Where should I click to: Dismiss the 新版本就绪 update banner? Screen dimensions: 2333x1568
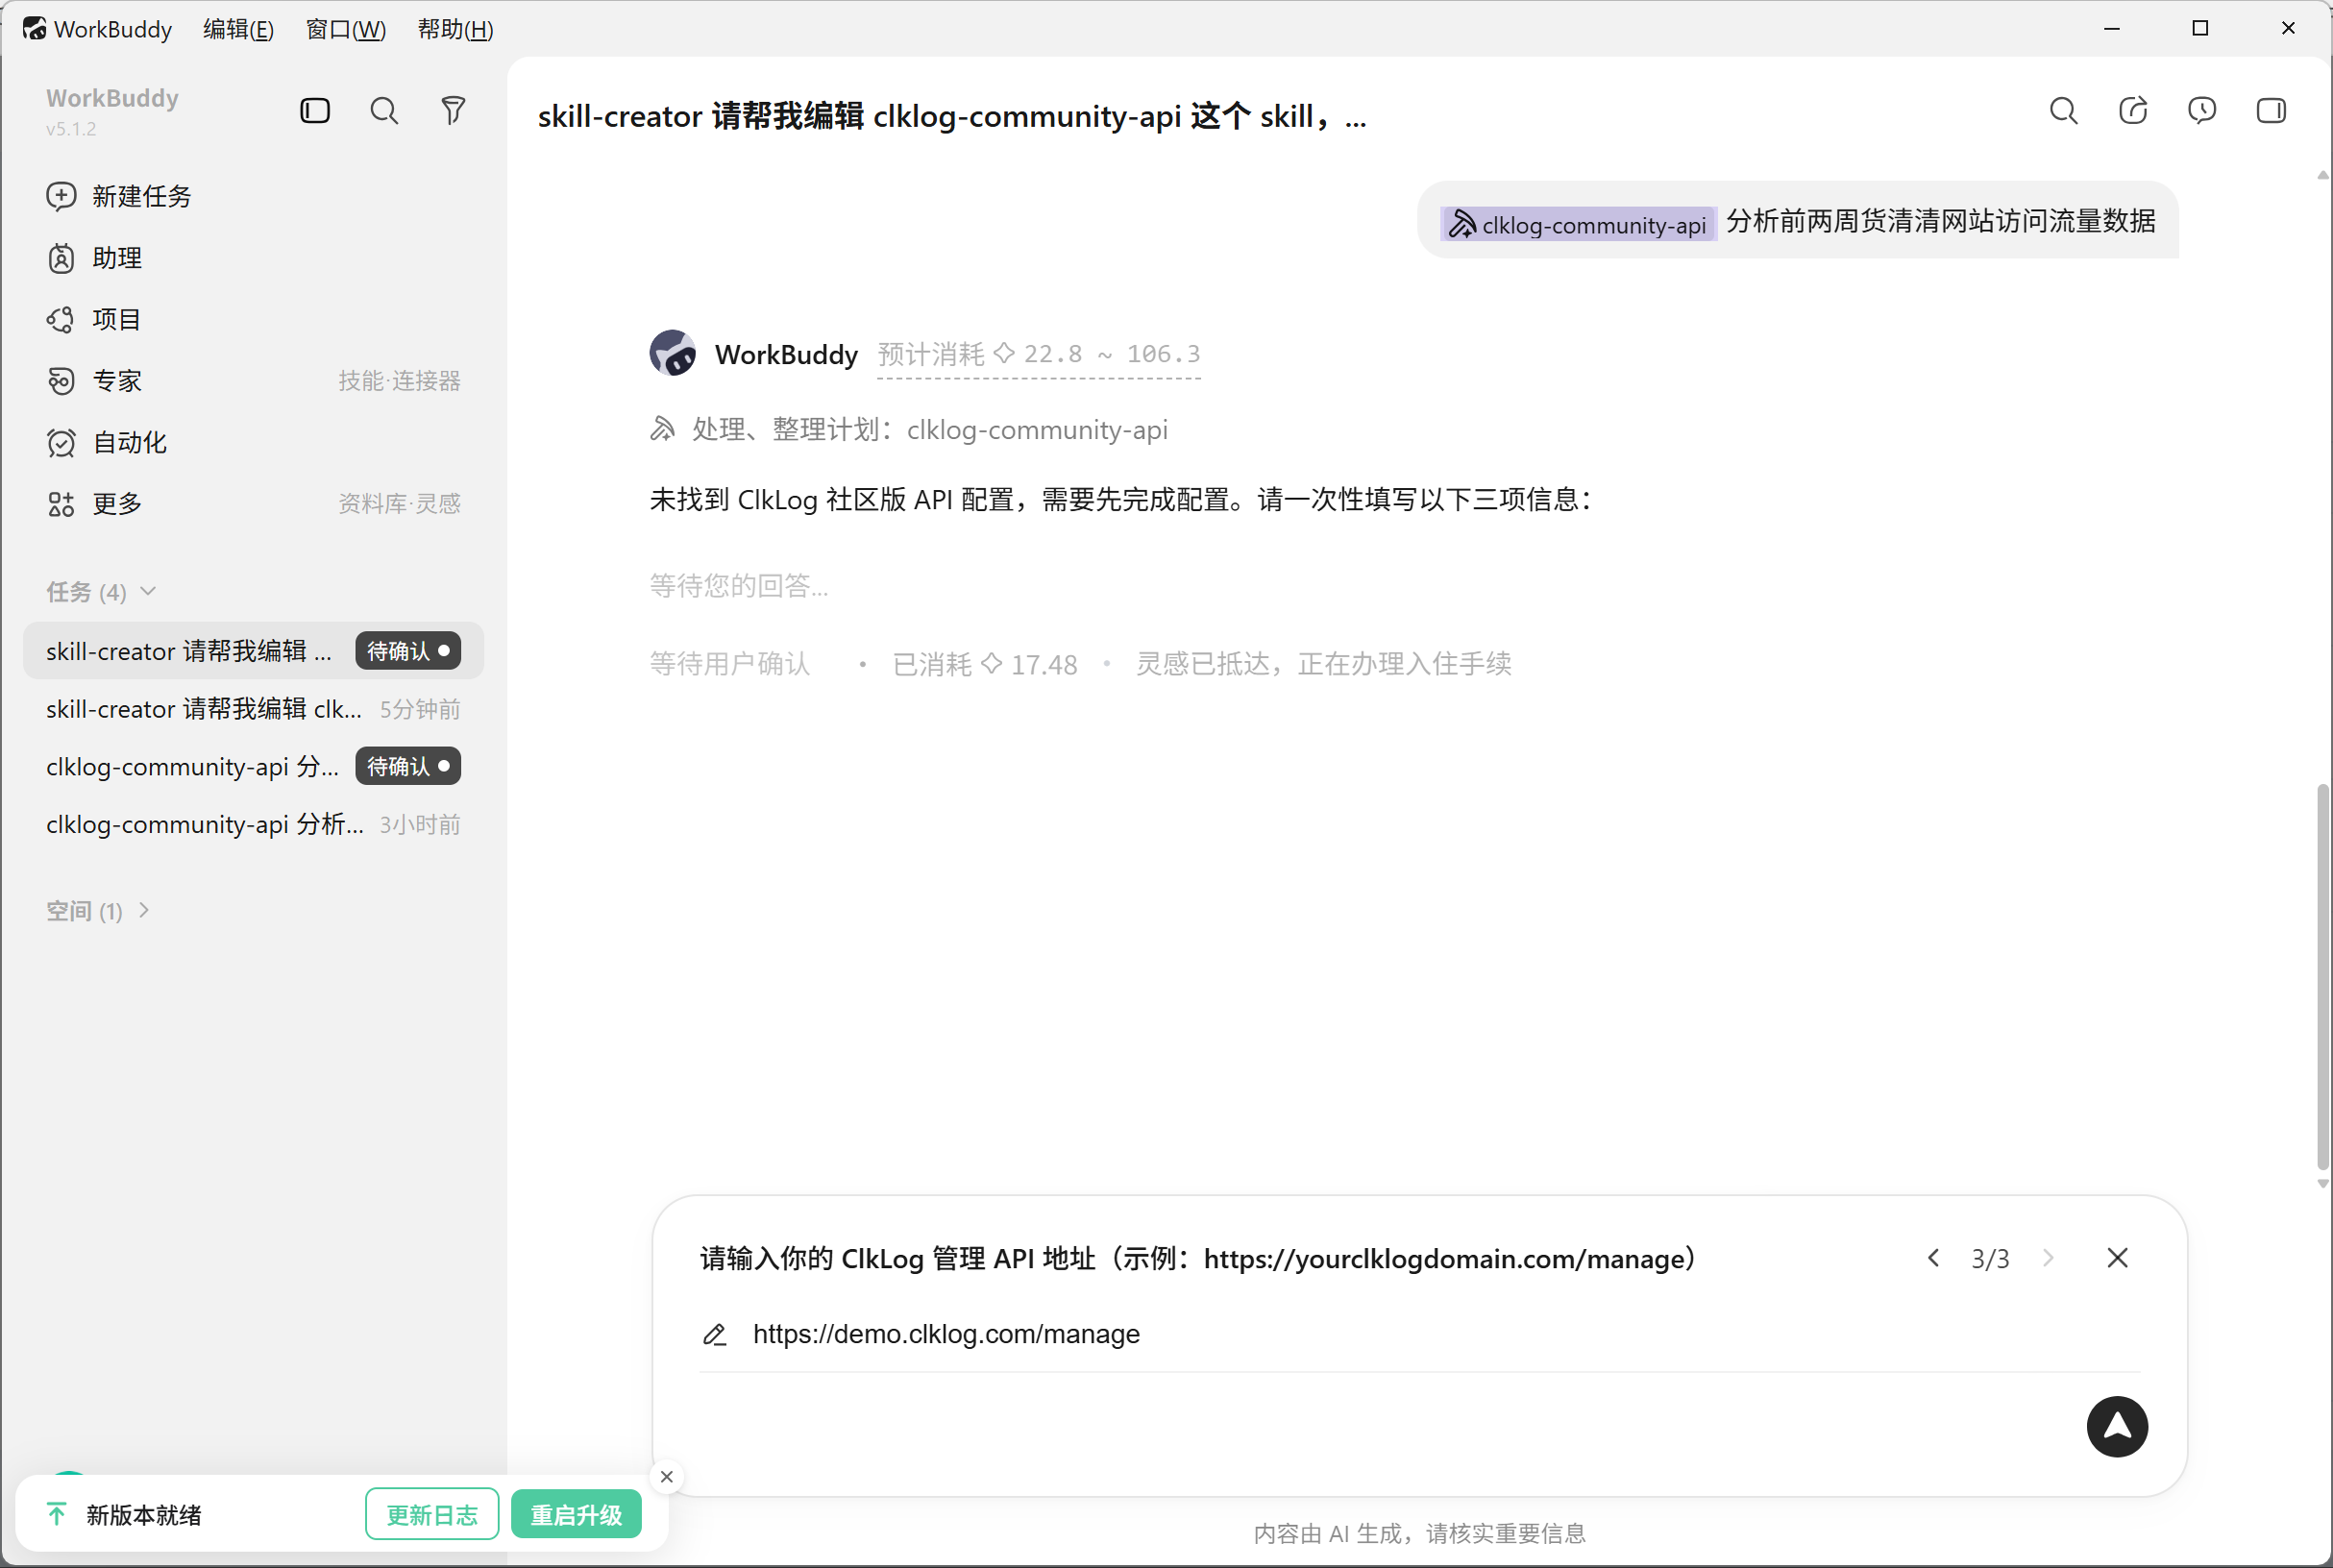tap(667, 1477)
